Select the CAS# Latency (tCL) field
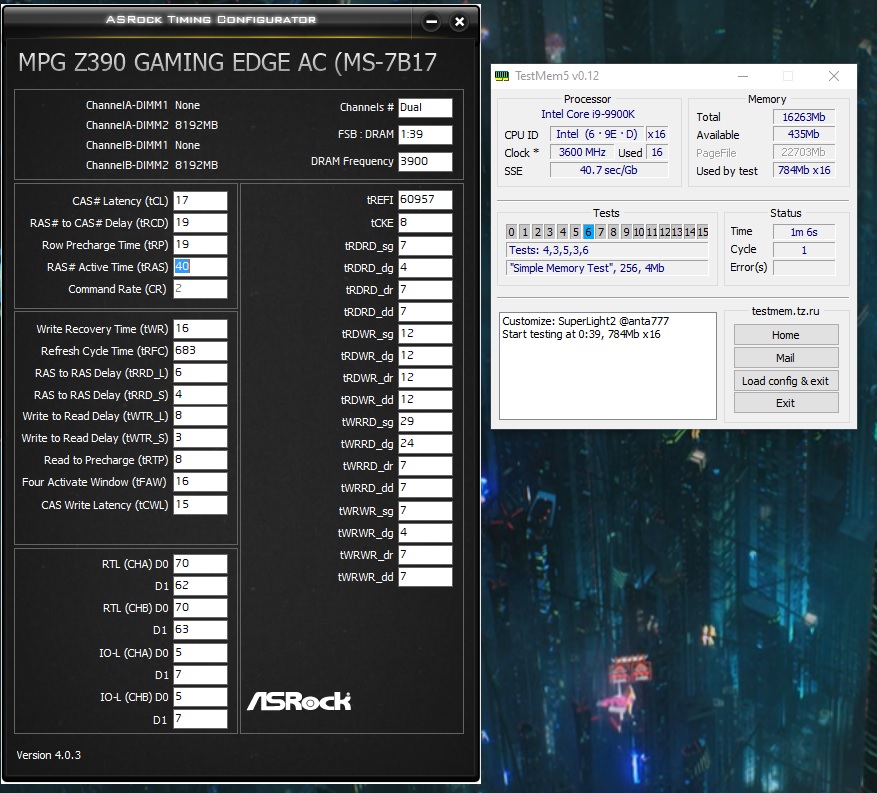 pyautogui.click(x=200, y=201)
